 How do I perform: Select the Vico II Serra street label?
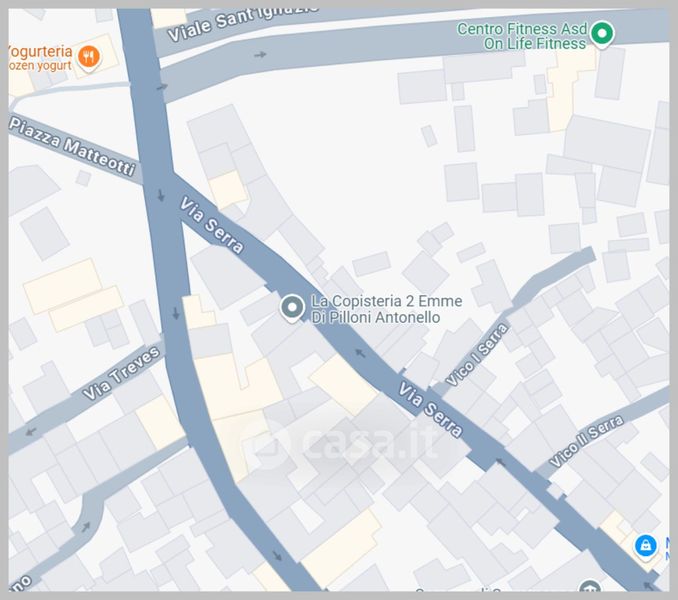586,441
